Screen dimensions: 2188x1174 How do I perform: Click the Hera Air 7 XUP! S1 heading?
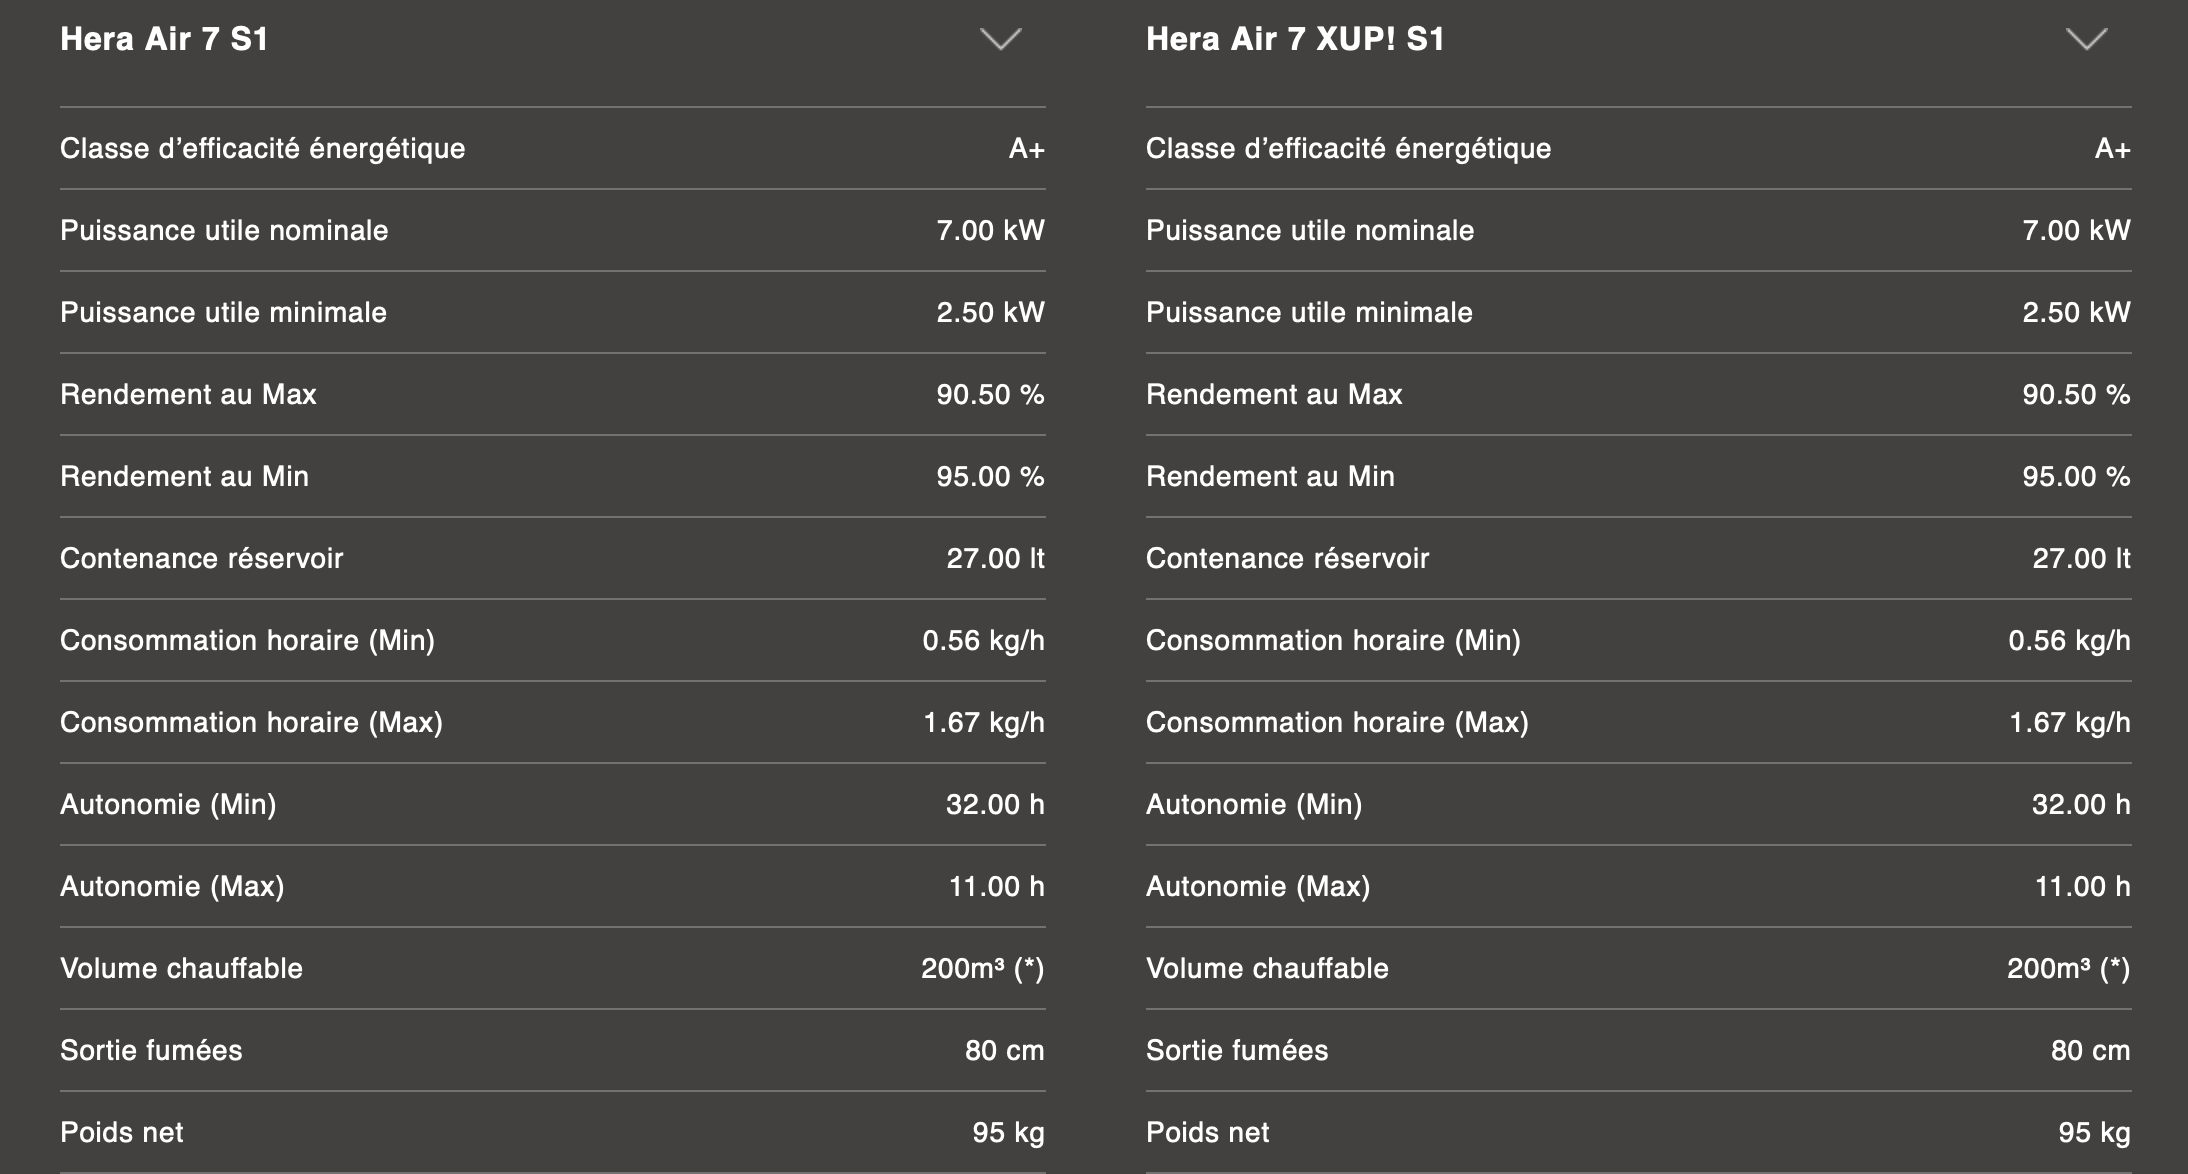tap(1295, 39)
